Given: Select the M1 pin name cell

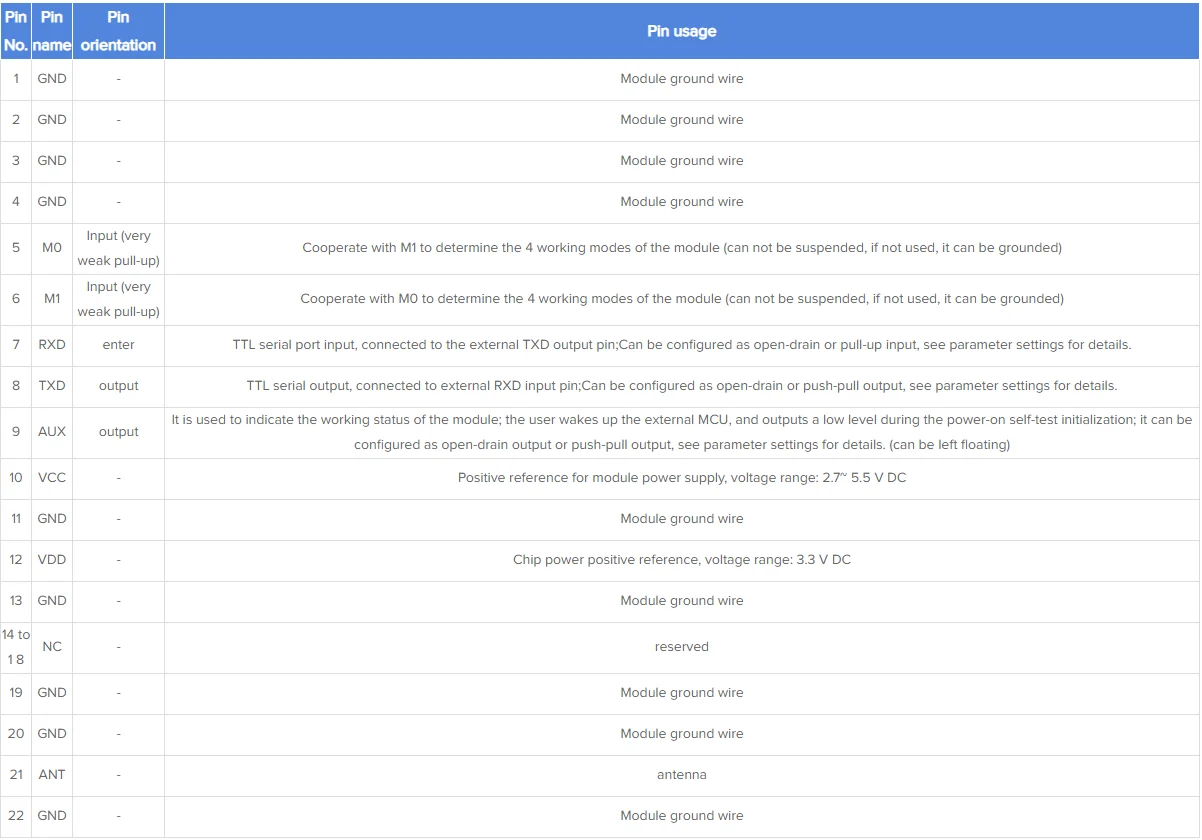Looking at the screenshot, I should (x=52, y=299).
